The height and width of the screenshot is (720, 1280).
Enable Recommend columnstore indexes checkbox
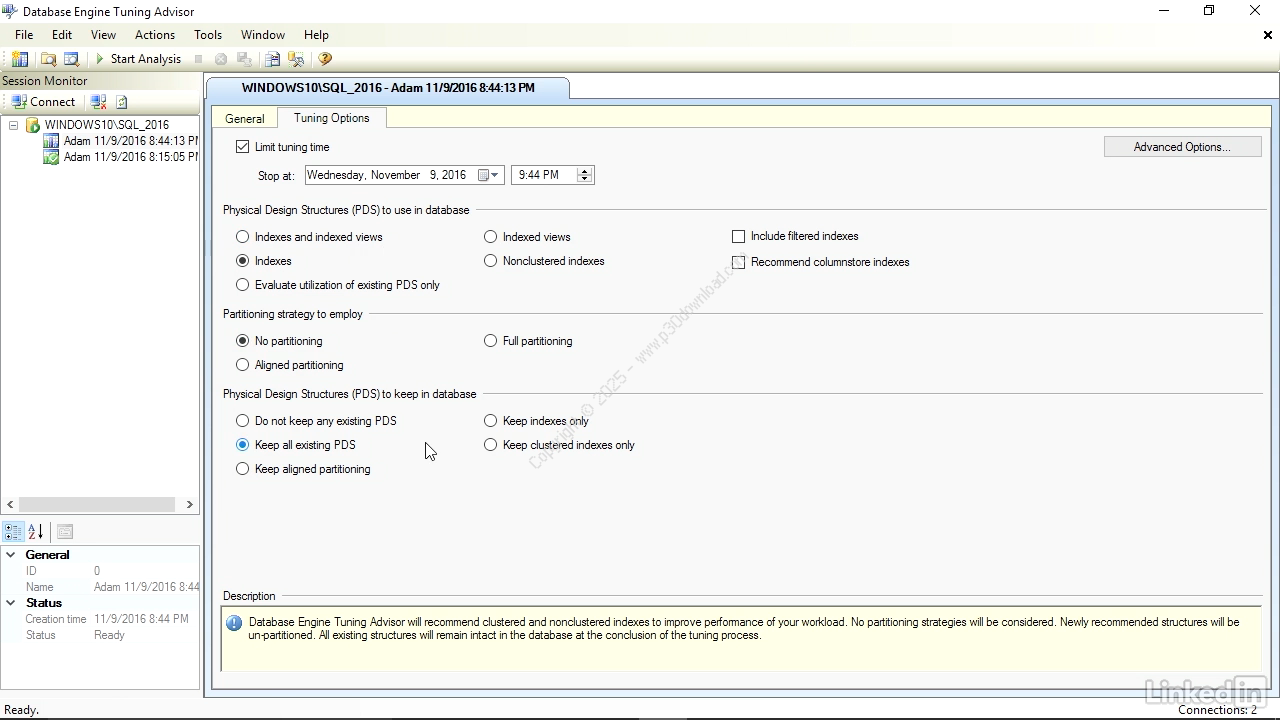(738, 262)
